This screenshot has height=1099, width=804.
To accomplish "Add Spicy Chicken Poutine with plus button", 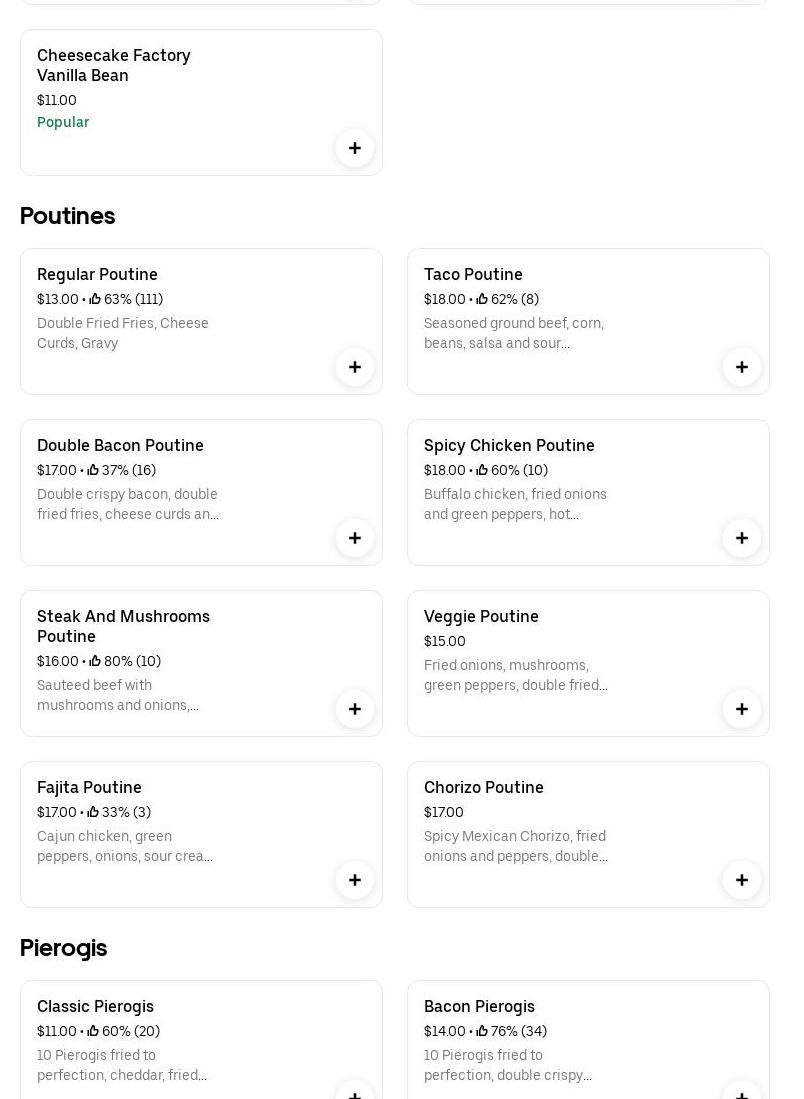I will (742, 538).
